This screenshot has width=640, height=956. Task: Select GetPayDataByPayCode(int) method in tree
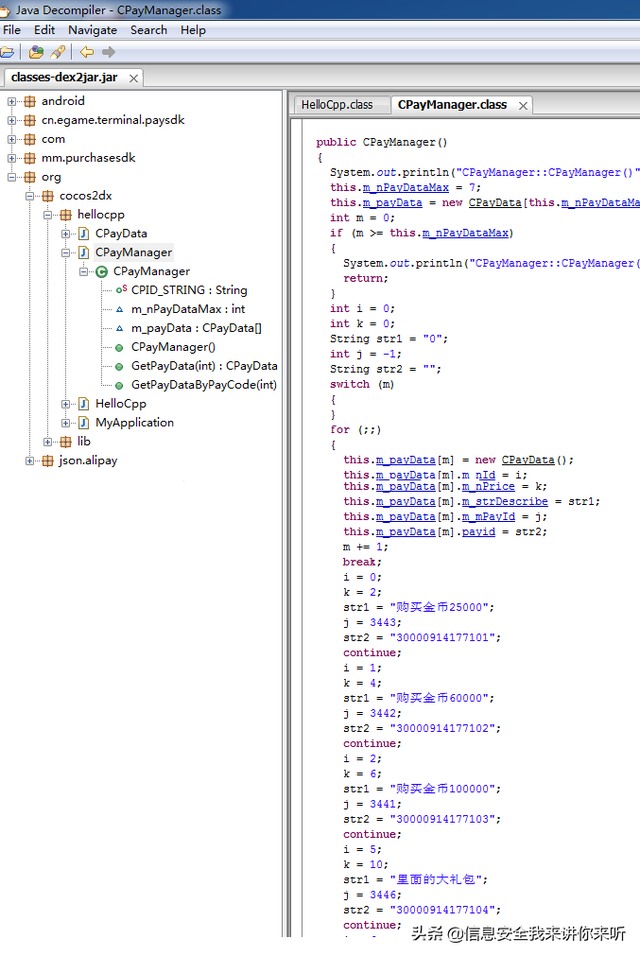204,385
